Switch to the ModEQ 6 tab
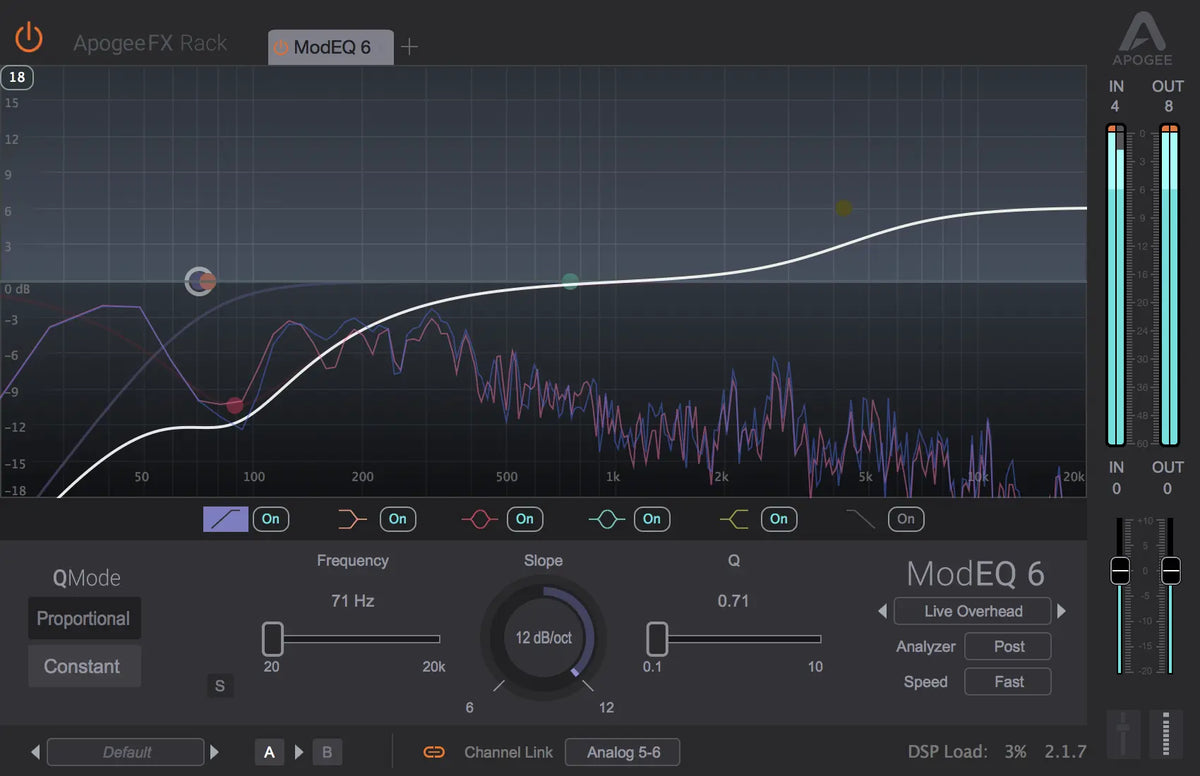This screenshot has width=1200, height=776. (x=330, y=46)
